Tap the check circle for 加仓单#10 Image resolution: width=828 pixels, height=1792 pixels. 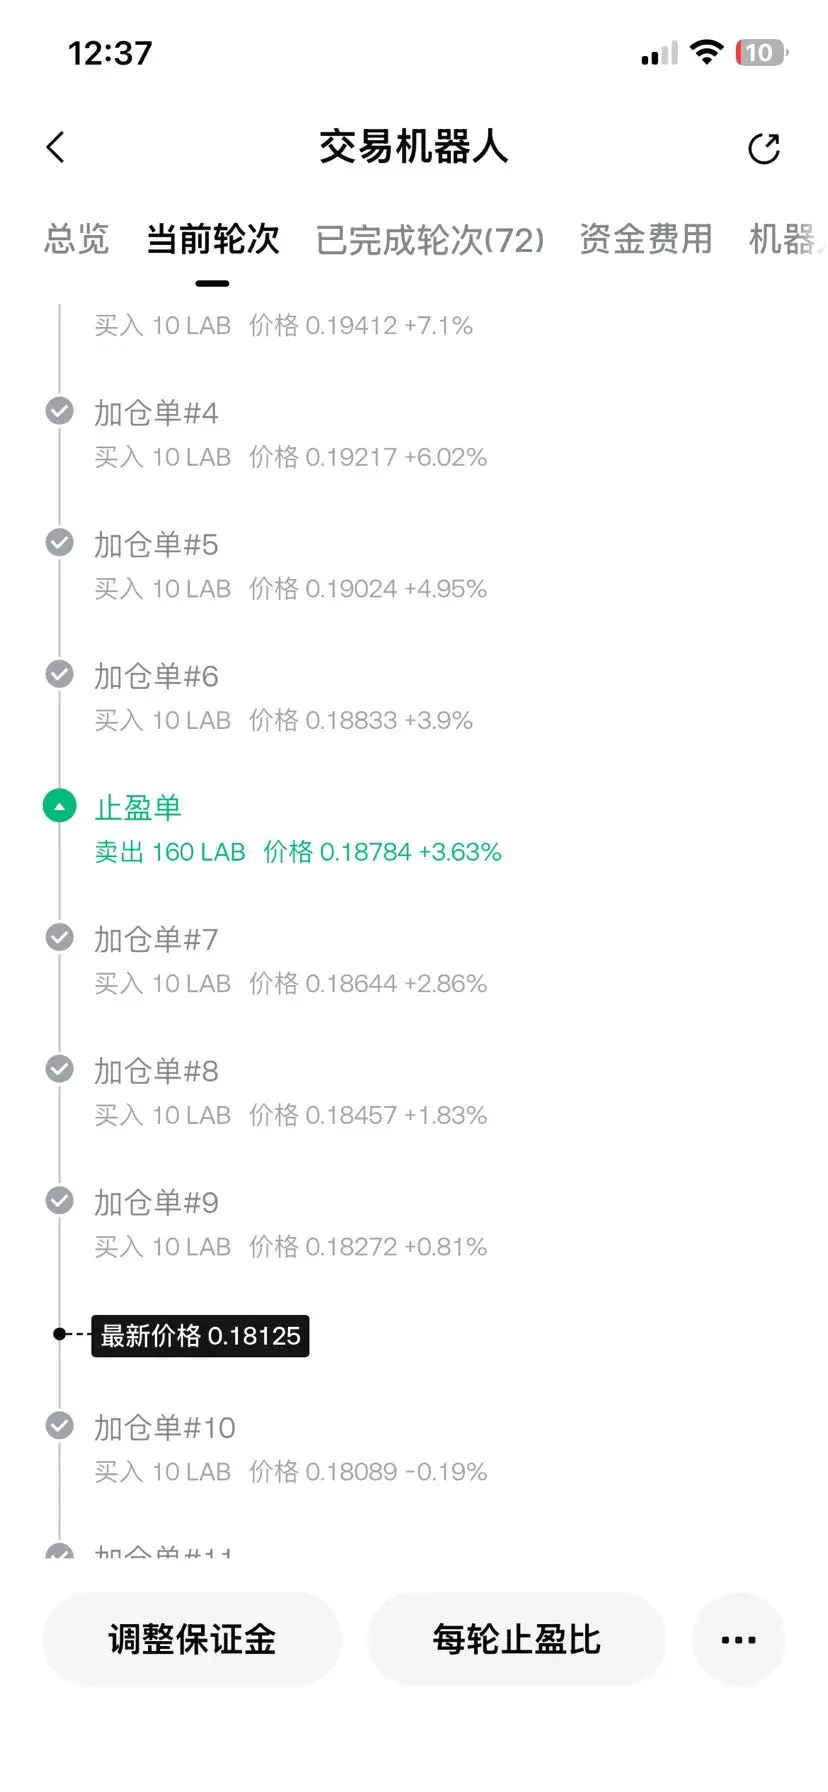(60, 1425)
